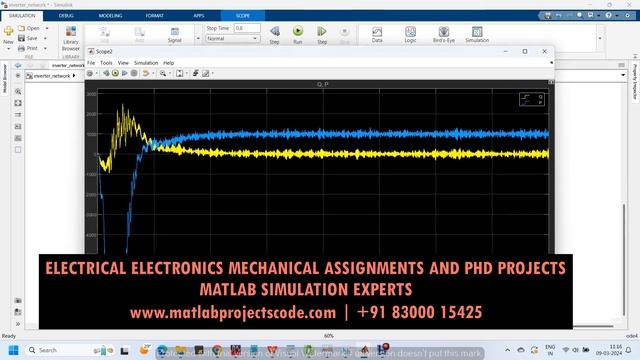Open the APPS ribbon tab
This screenshot has width=640, height=360.
pyautogui.click(x=198, y=16)
